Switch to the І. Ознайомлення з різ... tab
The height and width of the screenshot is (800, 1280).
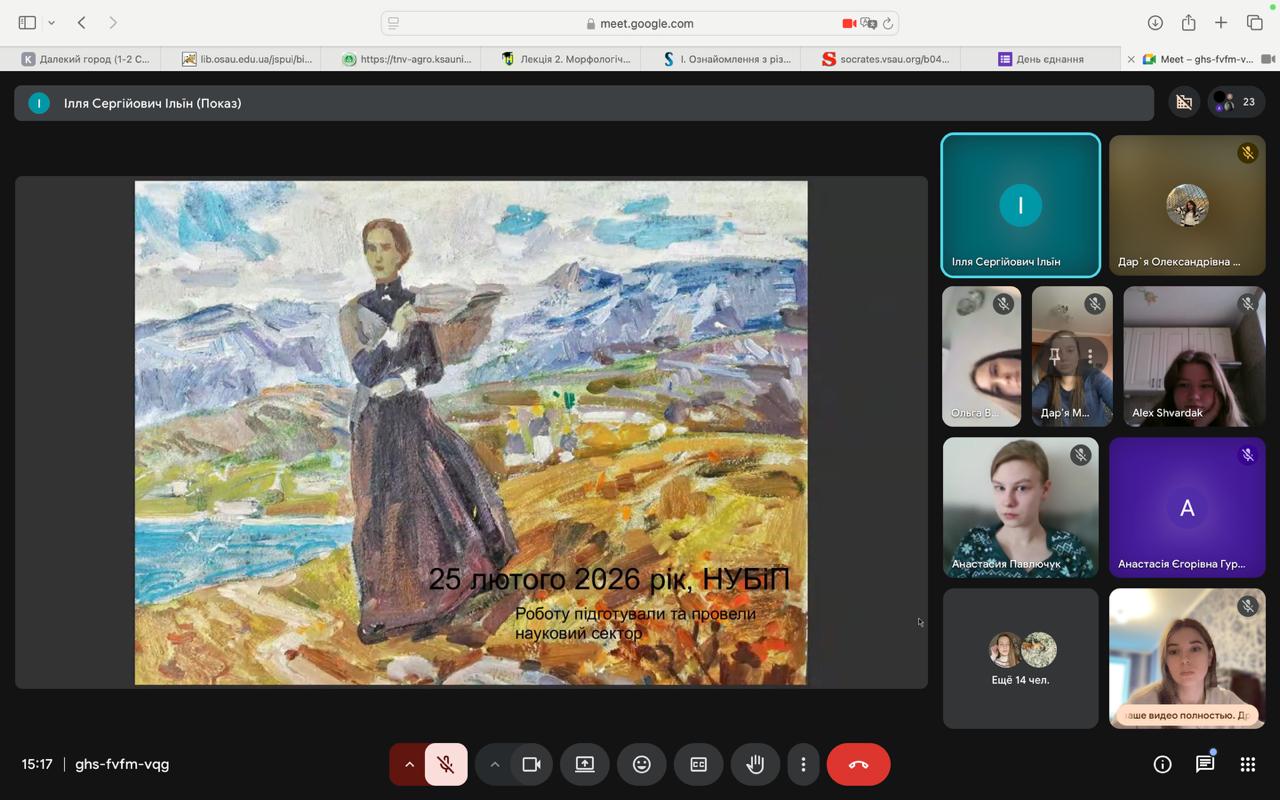(x=726, y=59)
